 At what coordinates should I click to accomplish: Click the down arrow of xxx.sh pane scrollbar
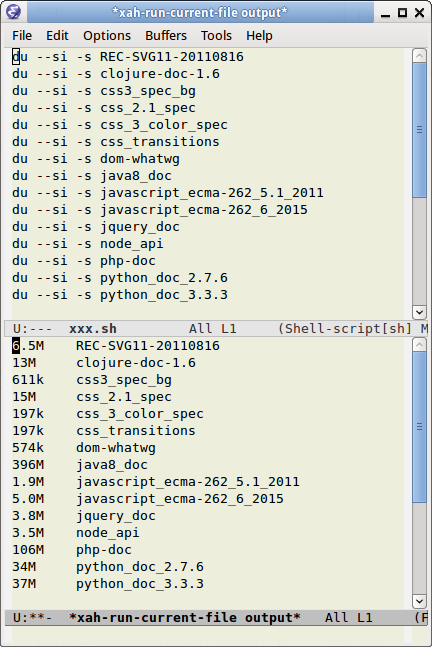[x=419, y=312]
